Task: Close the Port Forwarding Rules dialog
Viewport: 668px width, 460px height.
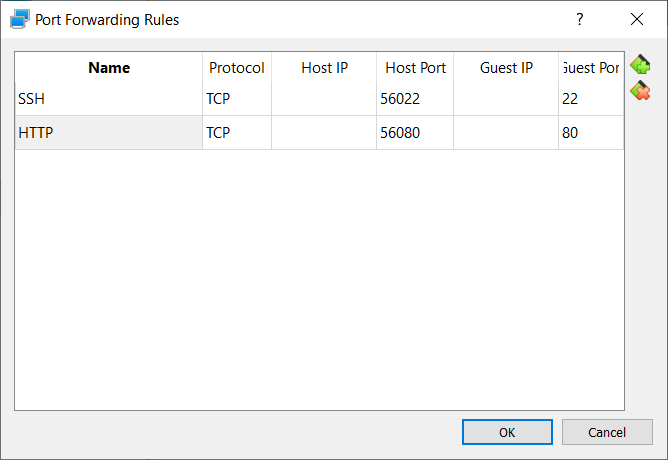Action: (637, 19)
